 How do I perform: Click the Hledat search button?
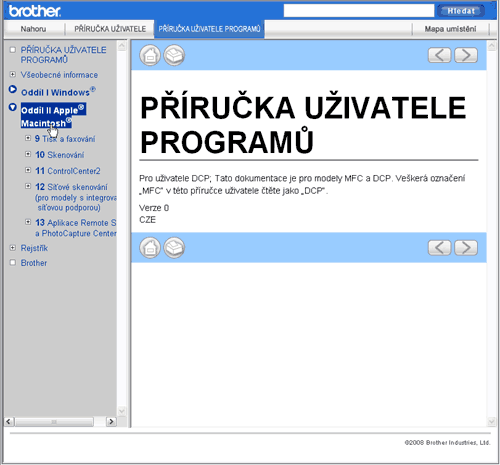[x=461, y=11]
